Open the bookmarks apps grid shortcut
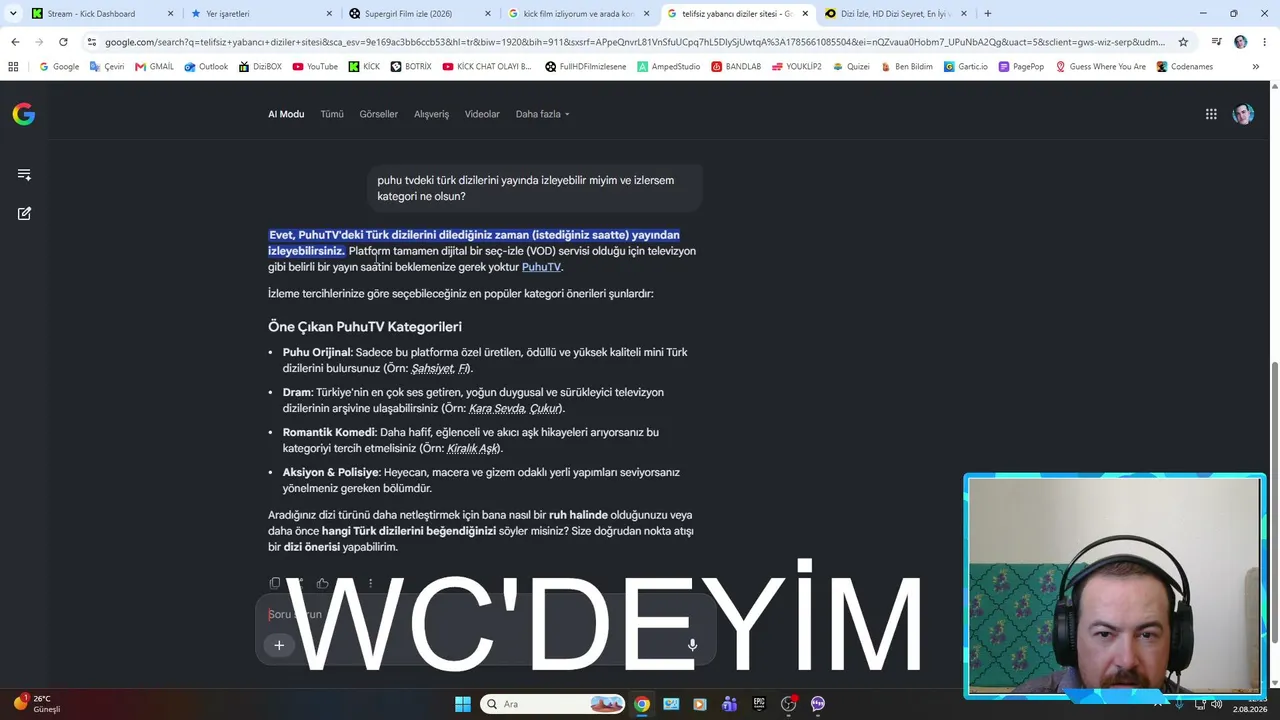Viewport: 1280px width, 720px height. click(x=13, y=67)
